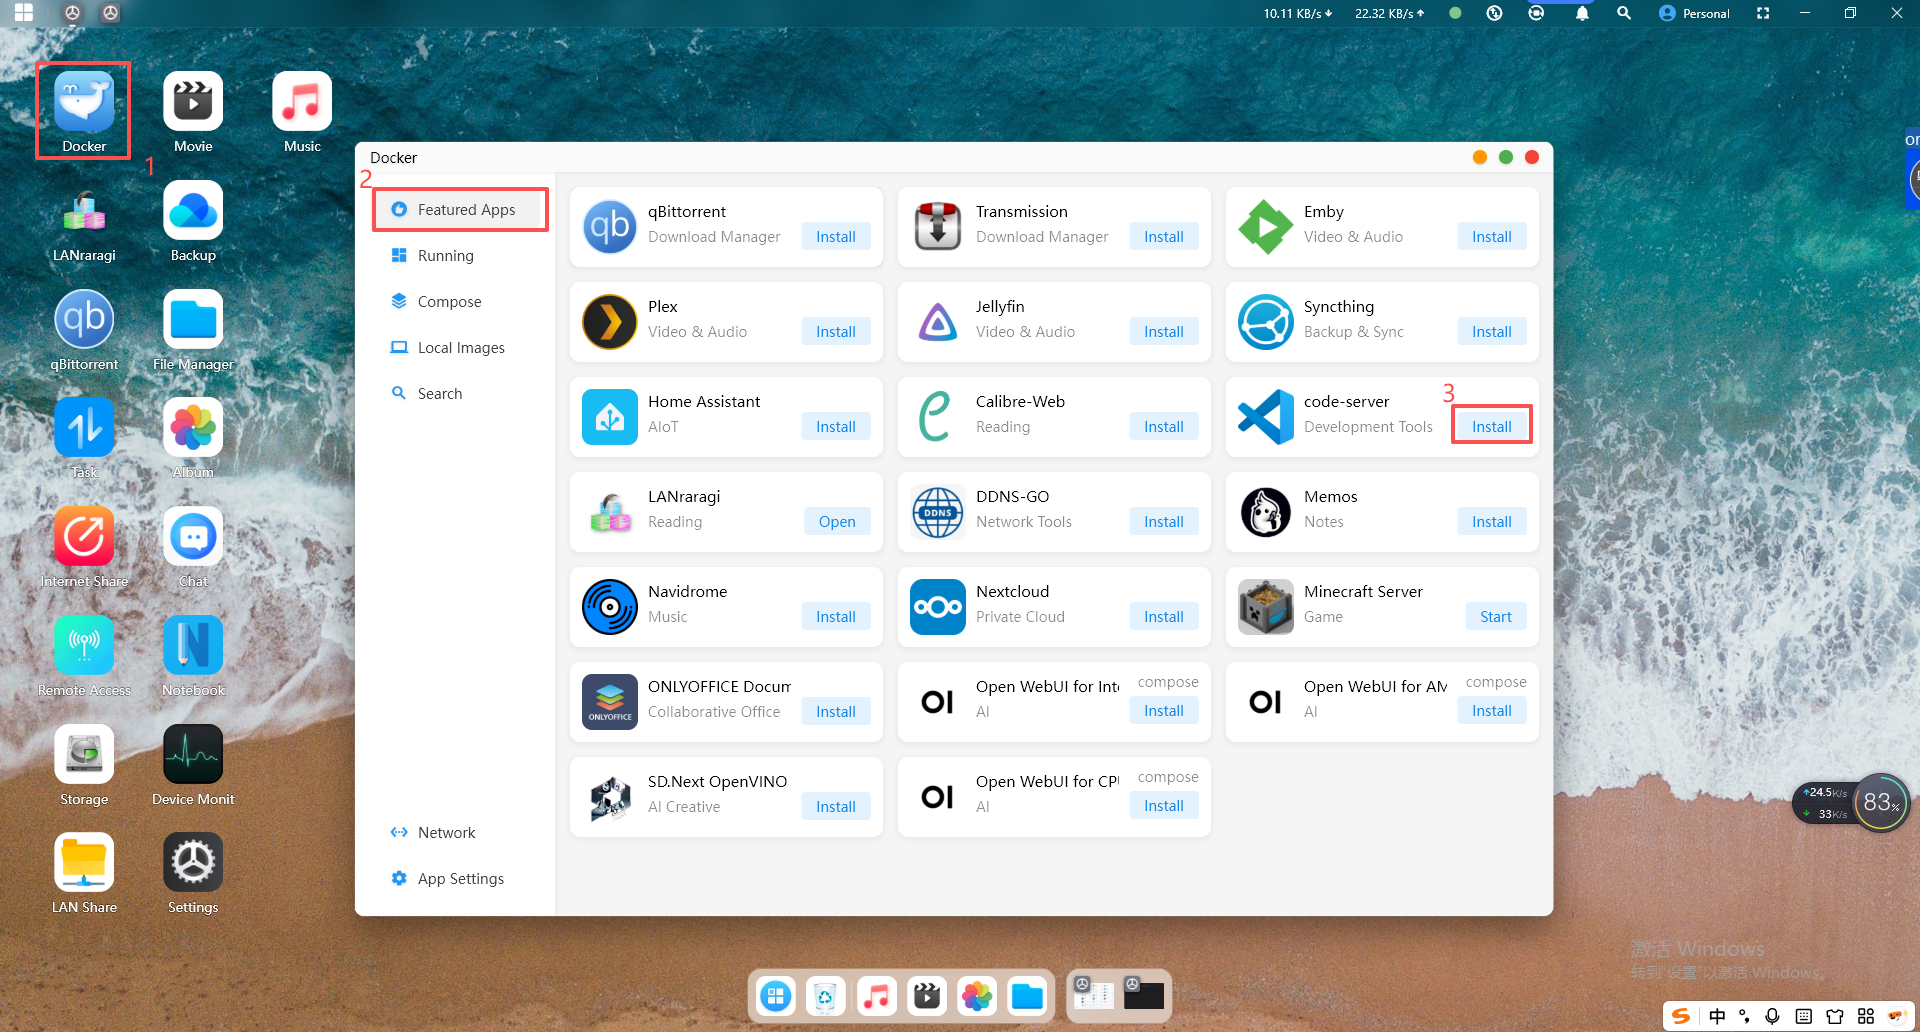Open the search magnifier in top bar
Screen dimensions: 1920x1032
tap(1624, 13)
